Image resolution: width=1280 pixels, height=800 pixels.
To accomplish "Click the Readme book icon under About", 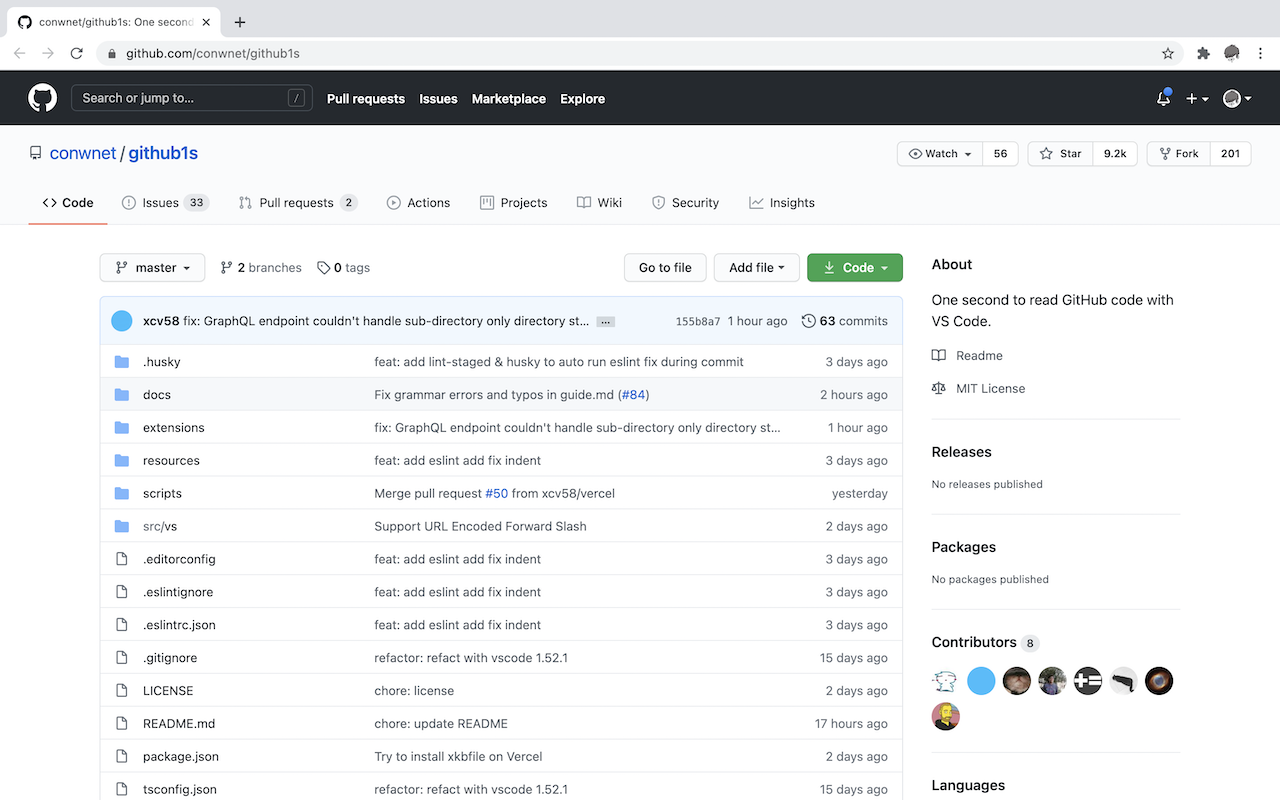I will [x=940, y=355].
